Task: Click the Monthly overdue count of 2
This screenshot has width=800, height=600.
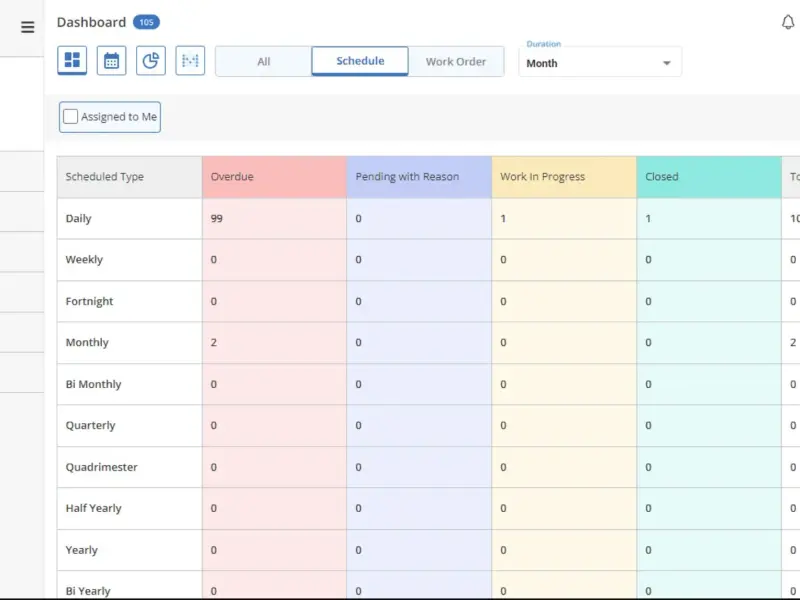Action: 213,342
